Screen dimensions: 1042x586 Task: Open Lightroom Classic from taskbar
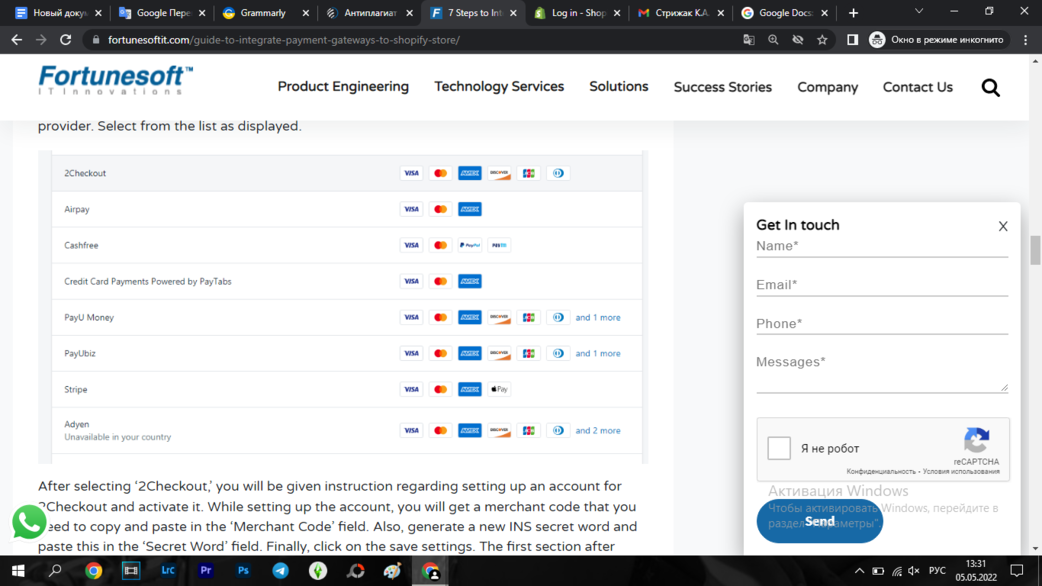[x=168, y=571]
